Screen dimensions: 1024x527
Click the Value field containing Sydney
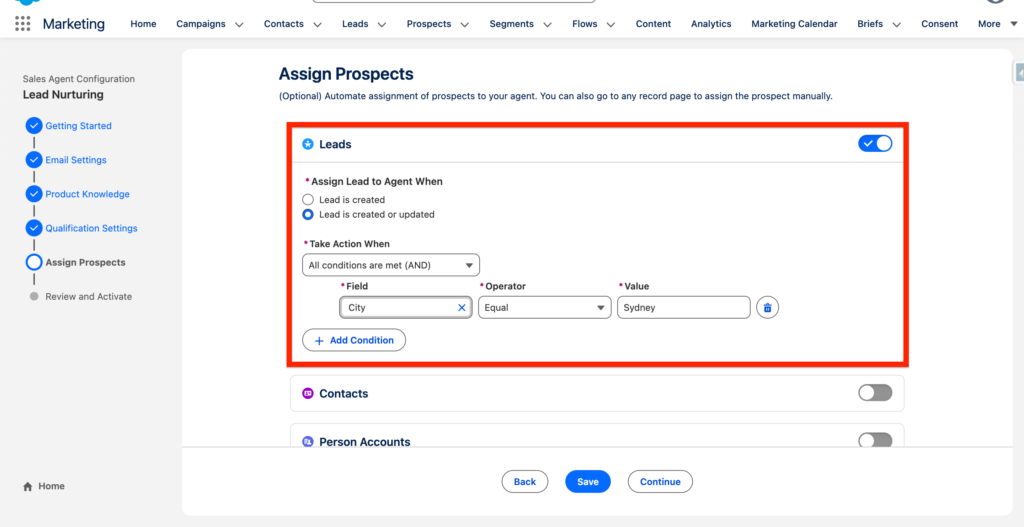[x=683, y=308]
